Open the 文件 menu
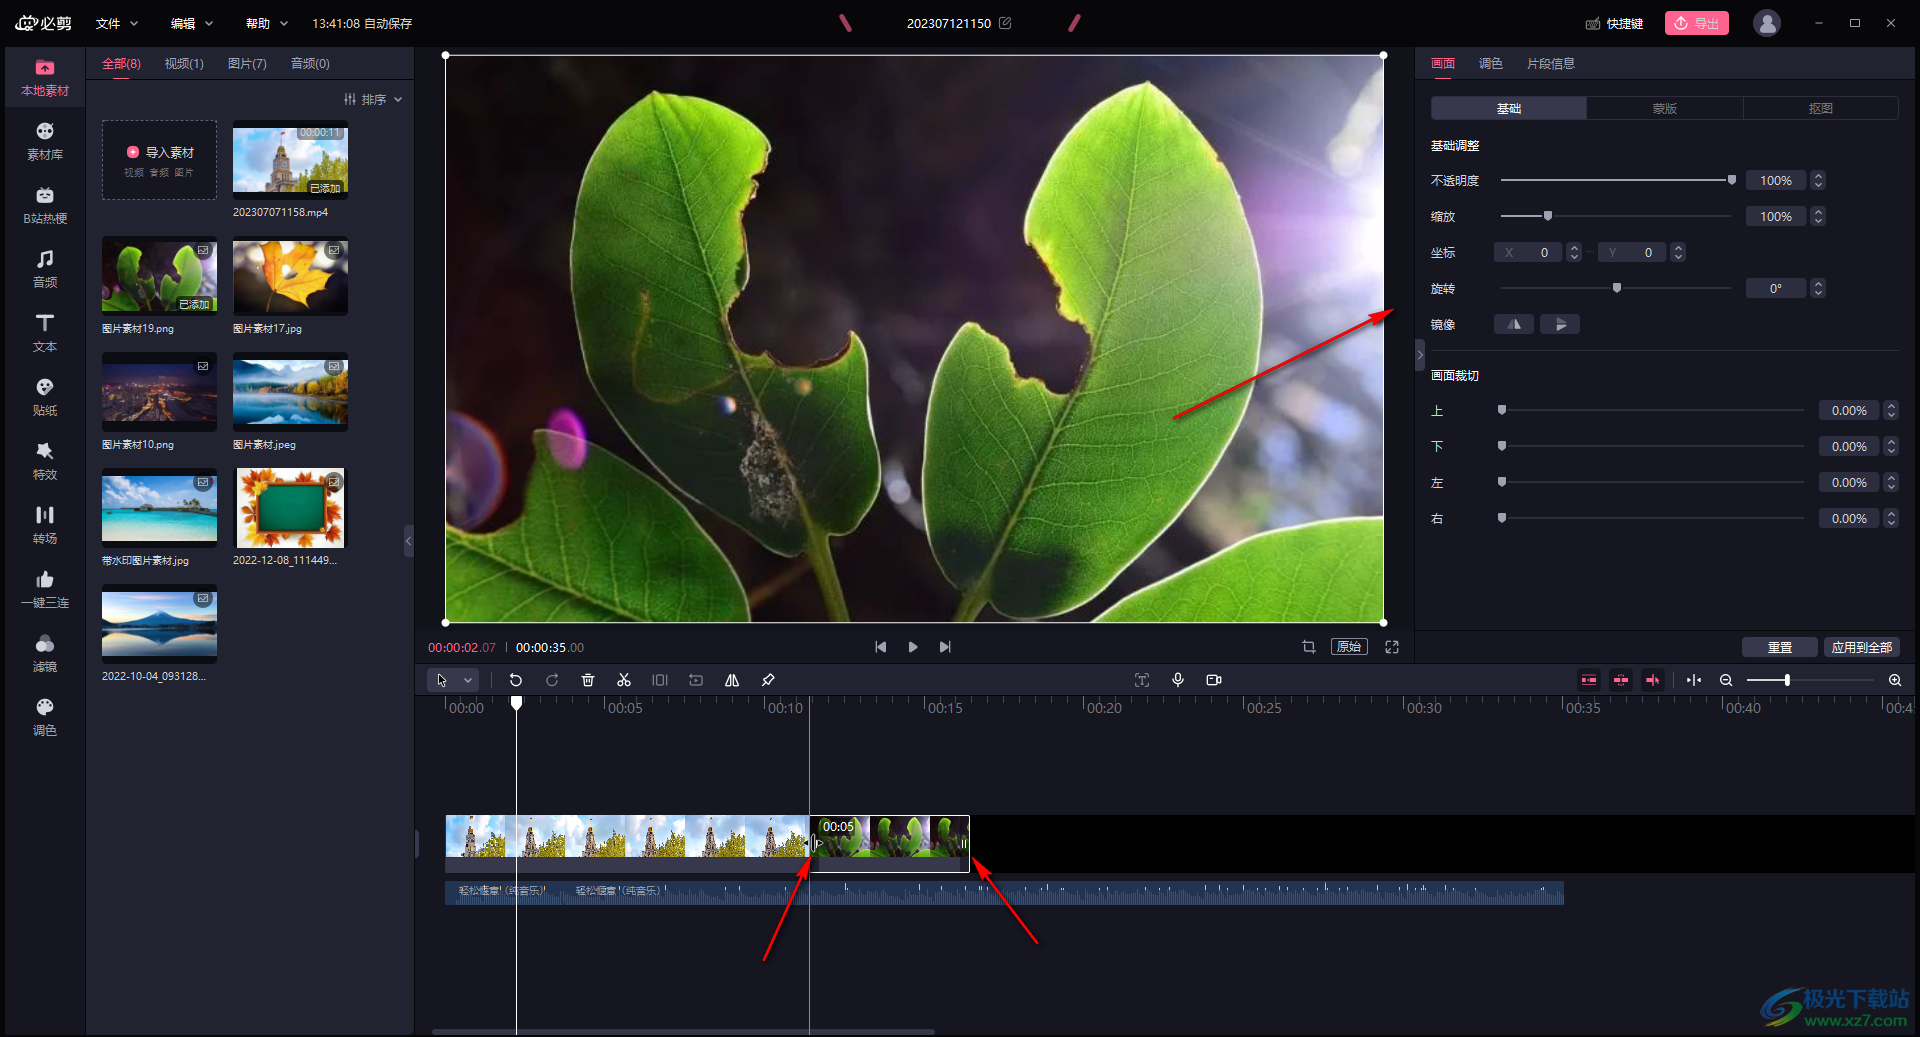 [x=117, y=23]
